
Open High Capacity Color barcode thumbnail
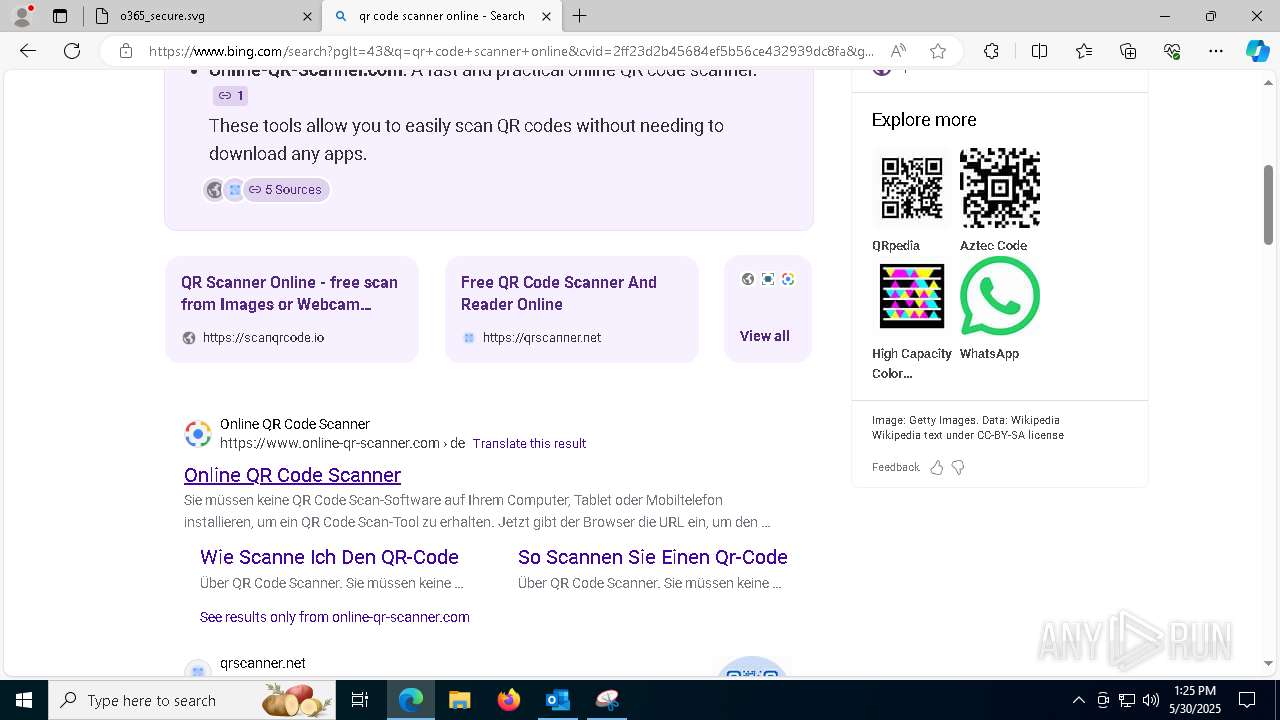[x=911, y=296]
